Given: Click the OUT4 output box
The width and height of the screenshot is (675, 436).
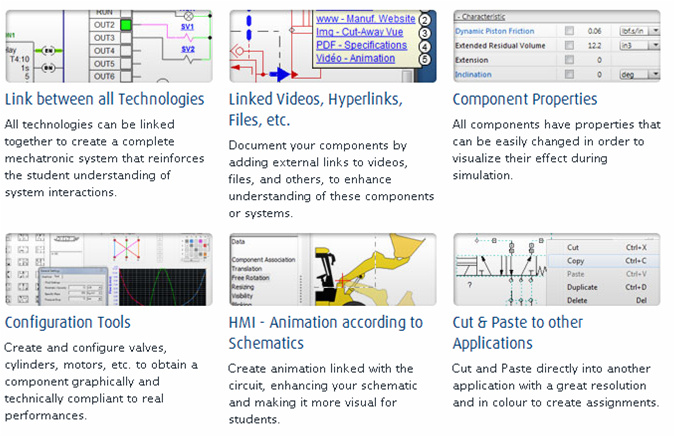Looking at the screenshot, I should coord(126,51).
